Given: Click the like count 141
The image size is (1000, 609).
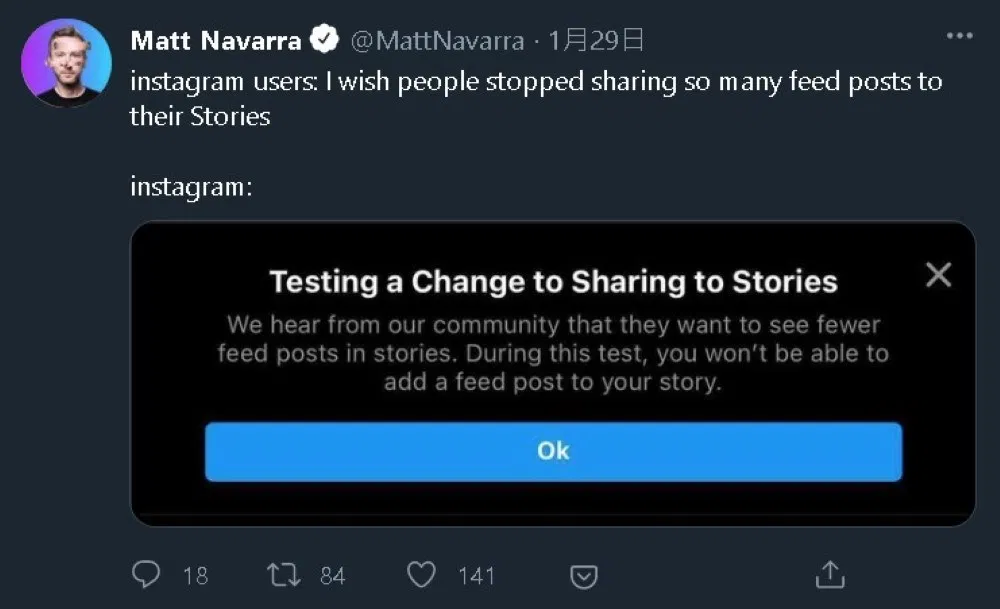Looking at the screenshot, I should (476, 575).
